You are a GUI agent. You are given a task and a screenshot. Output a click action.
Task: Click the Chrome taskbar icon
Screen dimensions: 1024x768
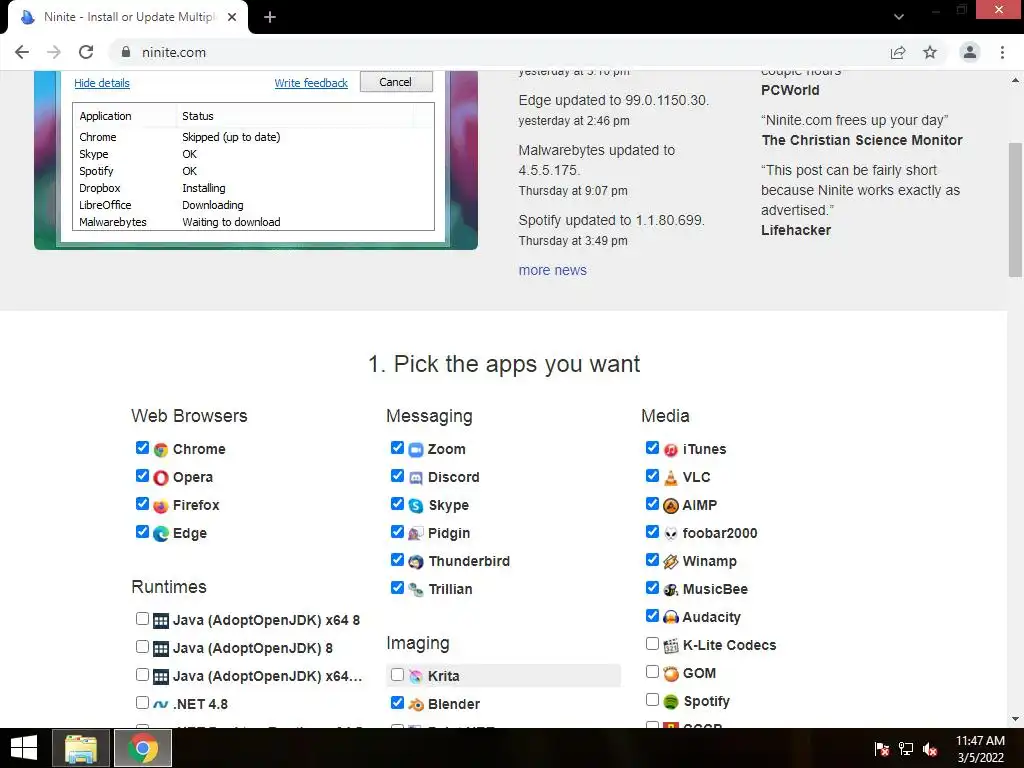tap(143, 748)
